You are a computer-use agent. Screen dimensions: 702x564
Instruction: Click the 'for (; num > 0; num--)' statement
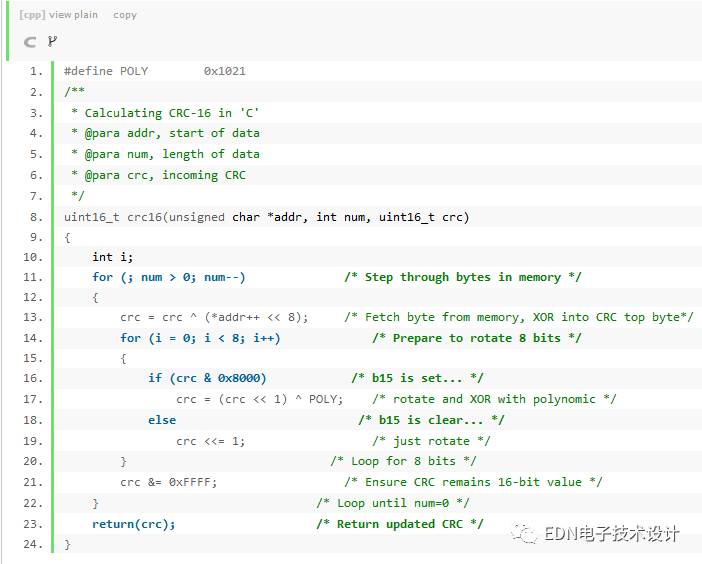(x=168, y=277)
